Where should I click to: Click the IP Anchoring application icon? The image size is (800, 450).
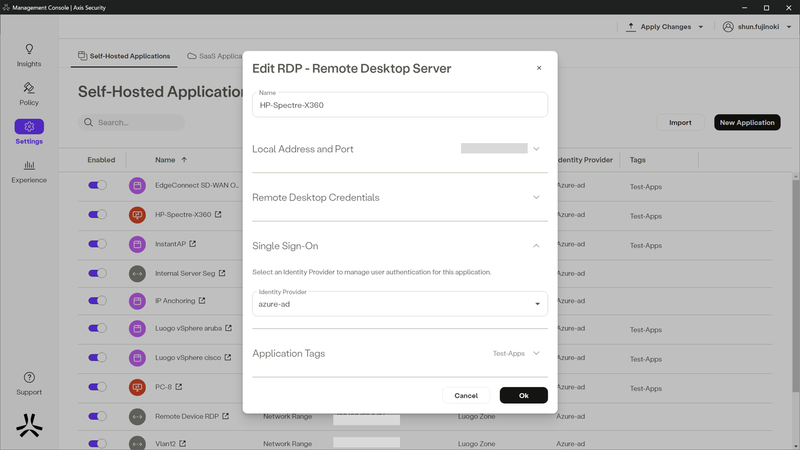137,301
